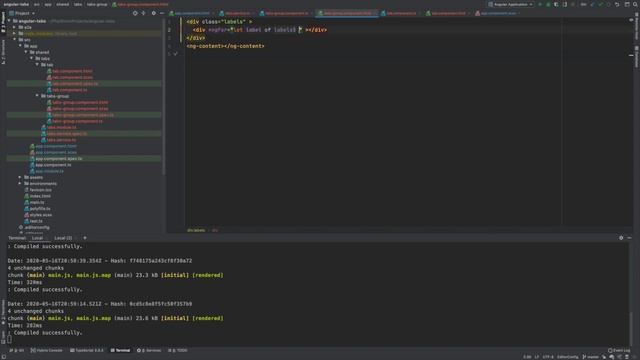Click the expand/collapse-all icon in Project panel header
This screenshot has height=360, width=640.
[143, 13]
